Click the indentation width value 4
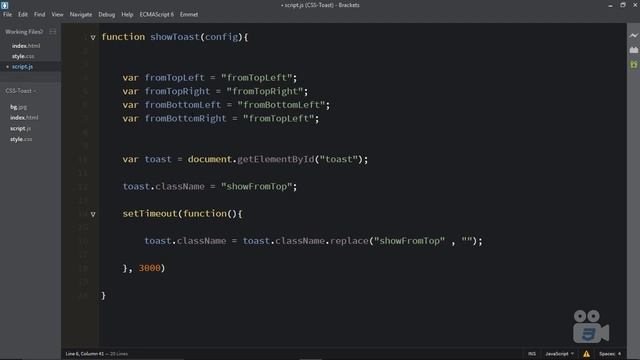 619,354
